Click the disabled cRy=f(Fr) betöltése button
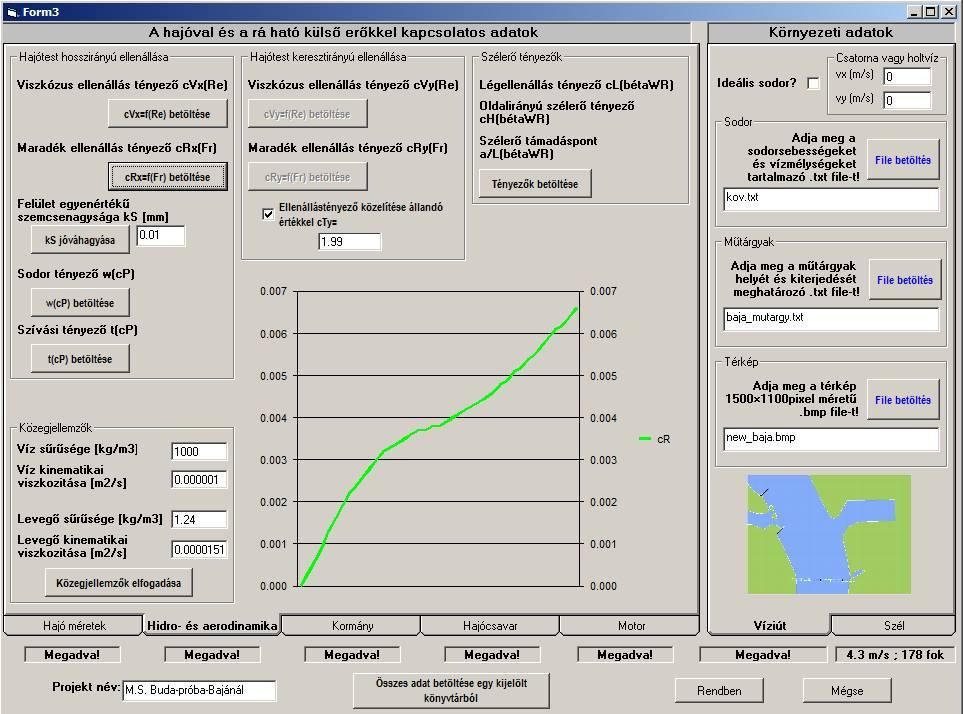This screenshot has height=714, width=963. point(307,177)
